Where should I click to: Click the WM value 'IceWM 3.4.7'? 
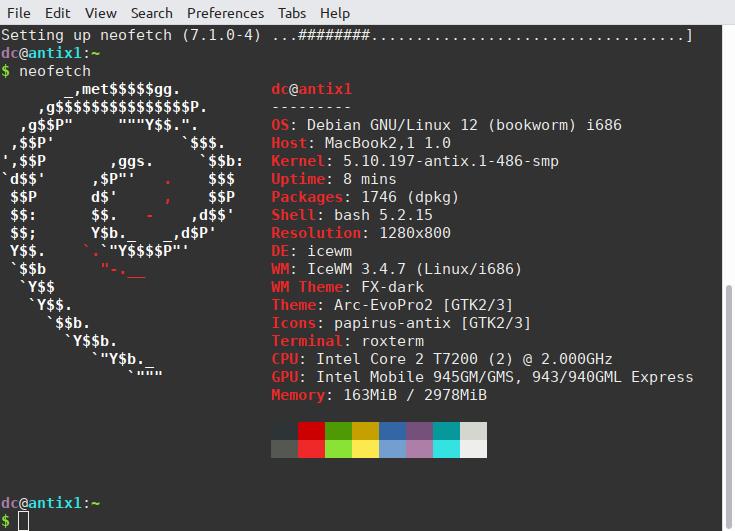(x=356, y=269)
